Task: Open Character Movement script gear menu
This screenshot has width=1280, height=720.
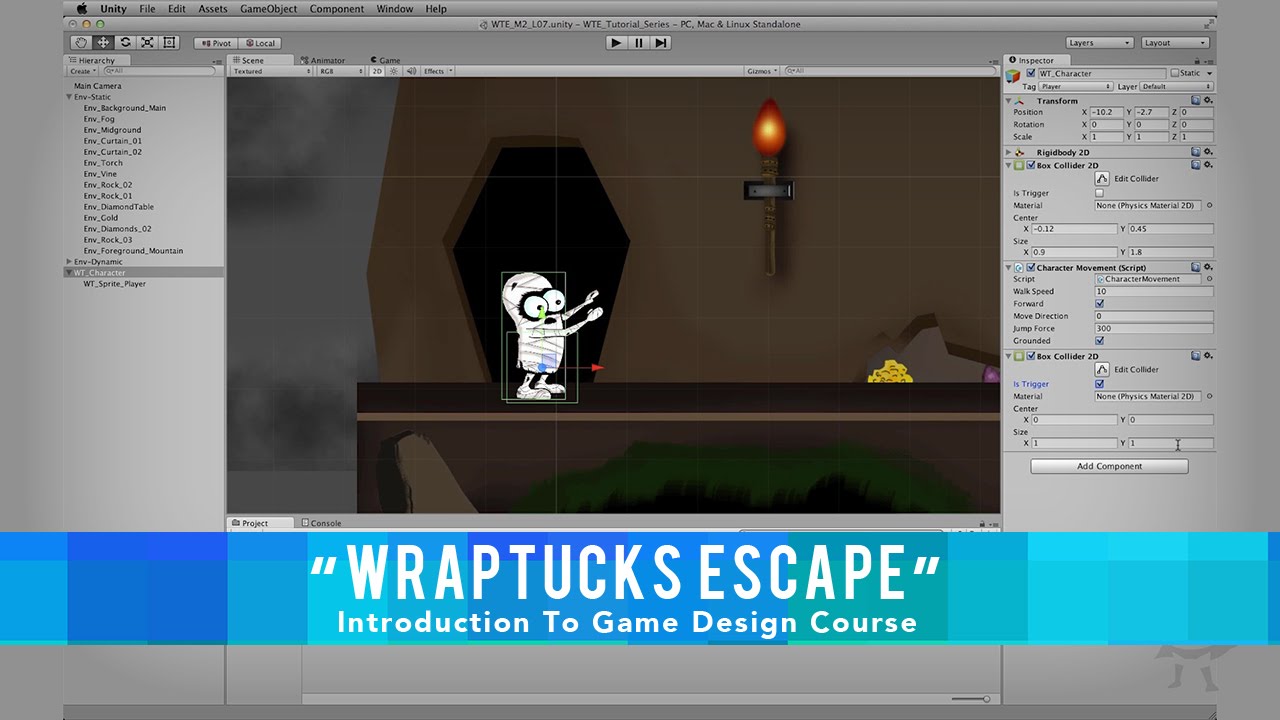Action: tap(1208, 267)
